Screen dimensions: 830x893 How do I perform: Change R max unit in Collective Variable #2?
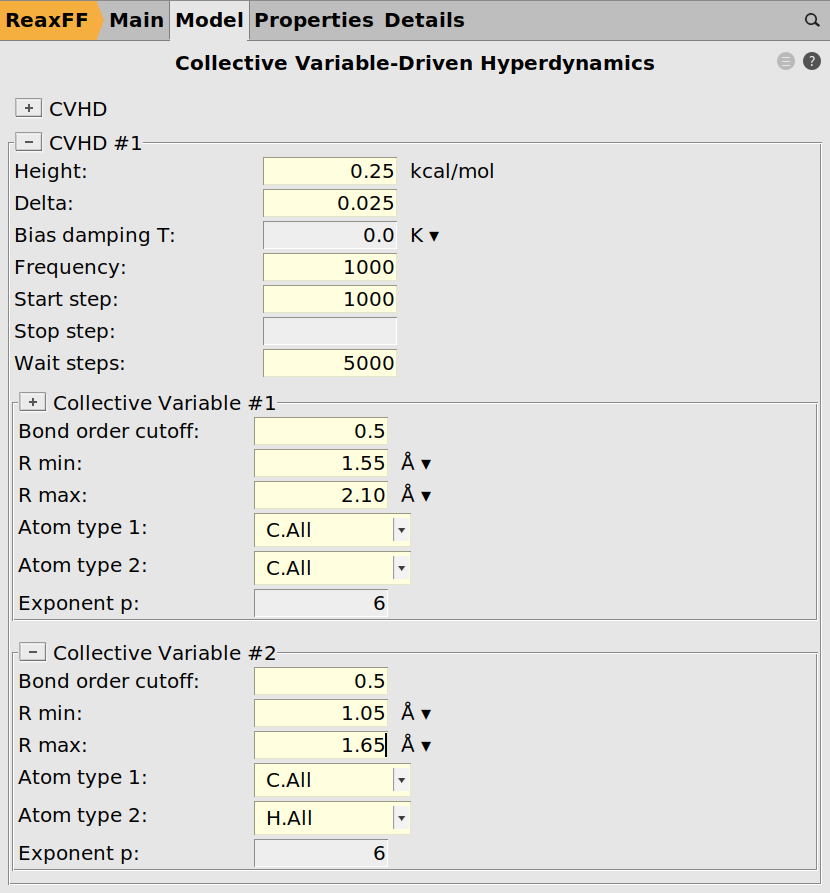(416, 745)
